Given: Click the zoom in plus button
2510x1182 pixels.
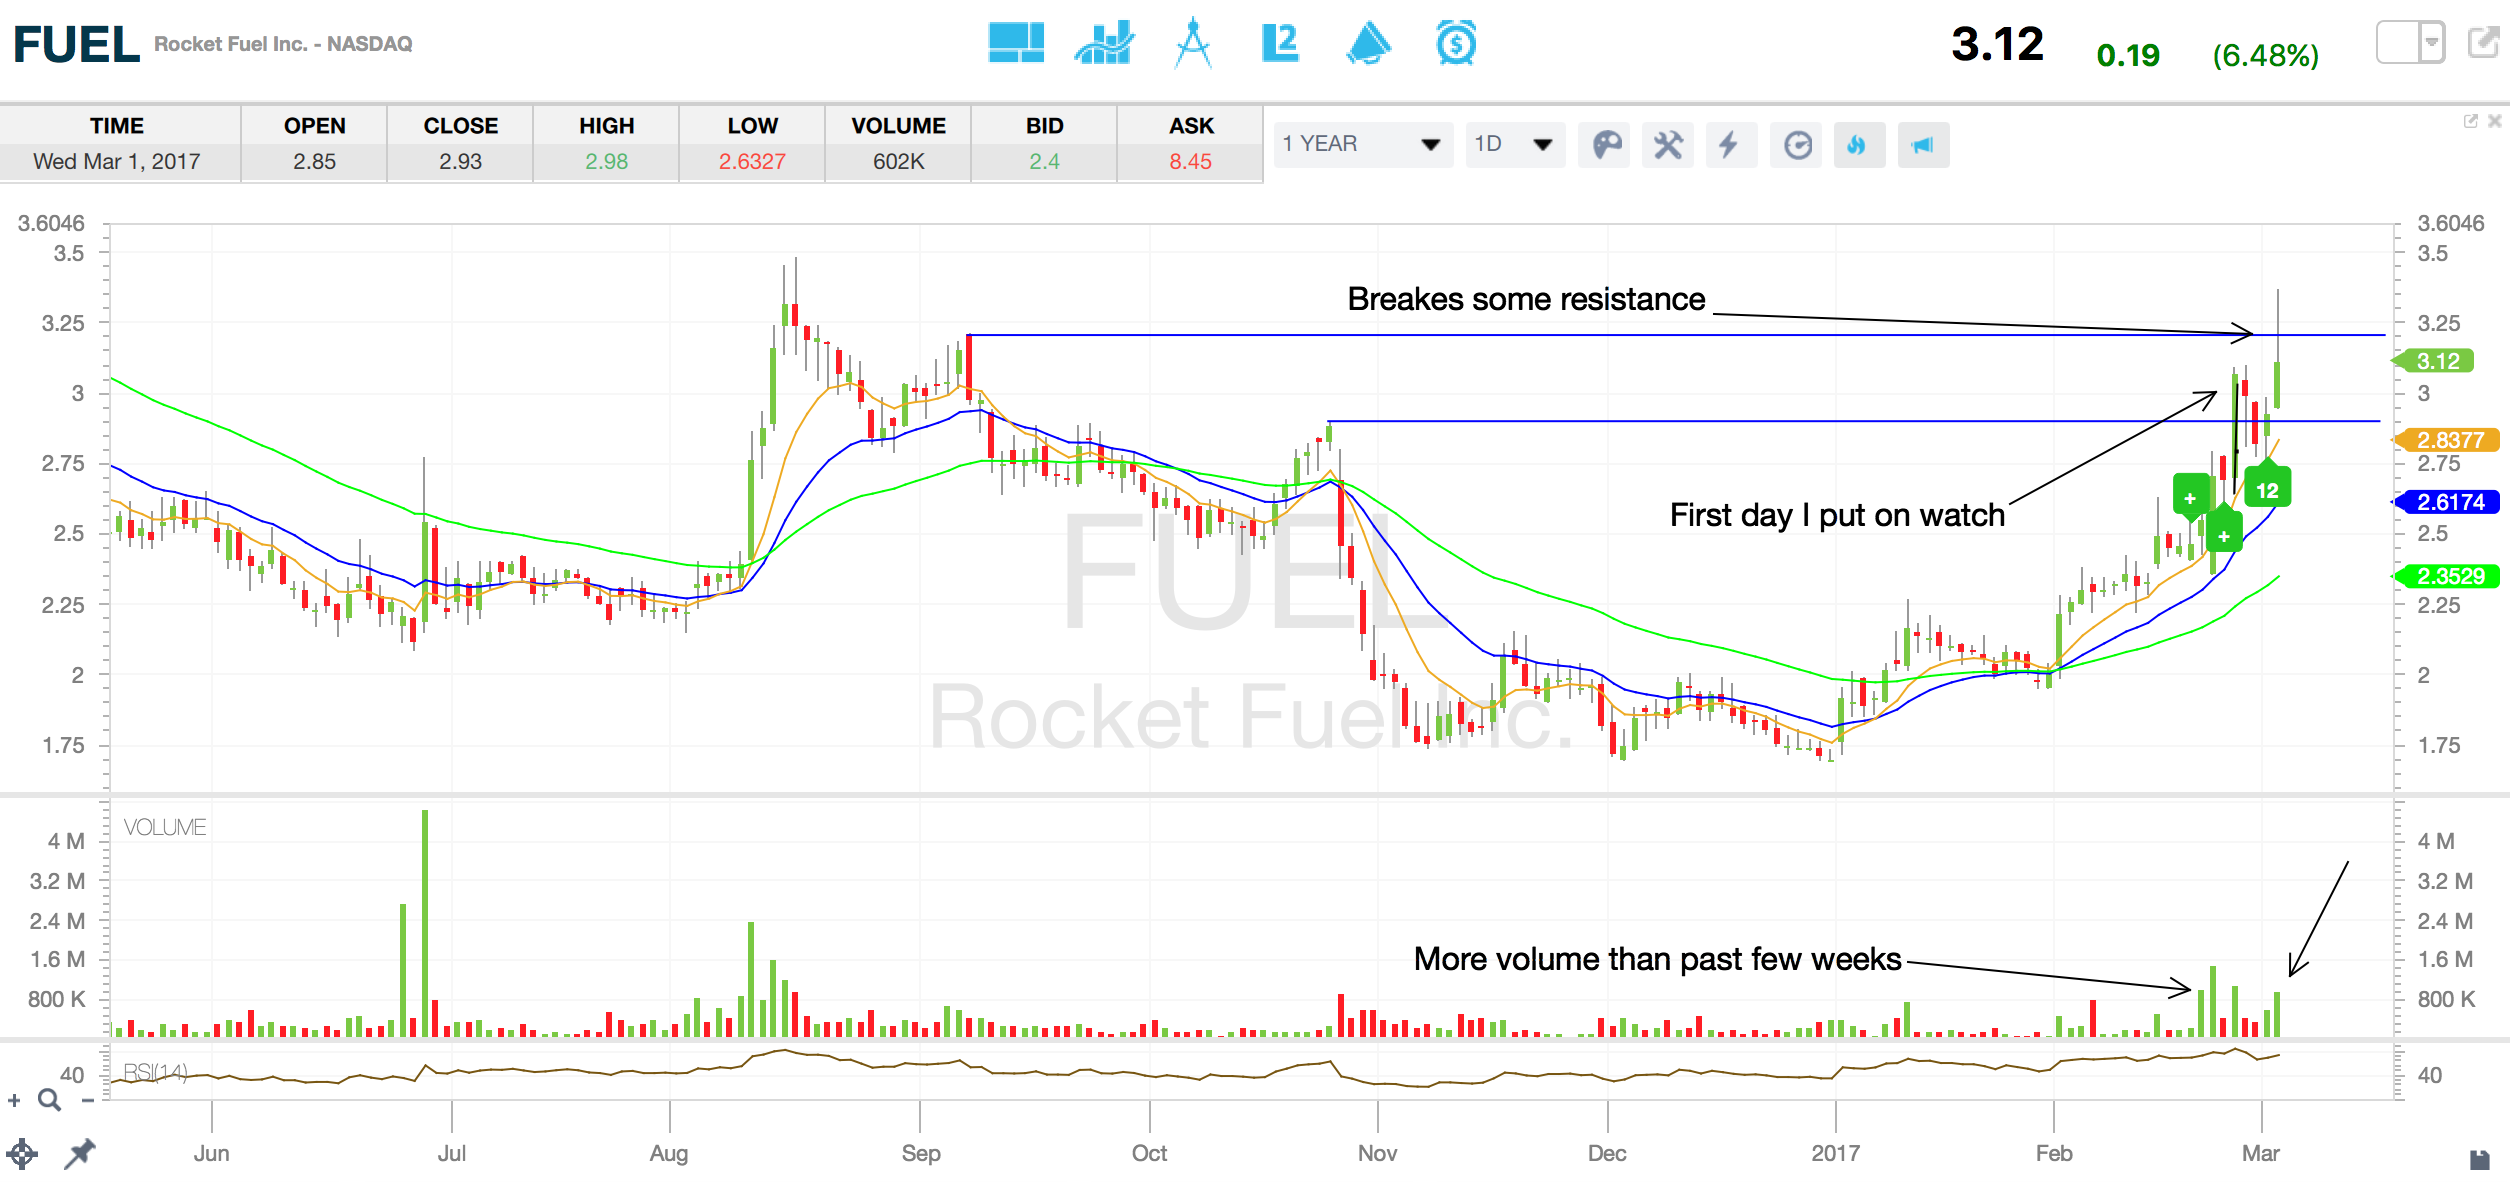Looking at the screenshot, I should point(14,1101).
